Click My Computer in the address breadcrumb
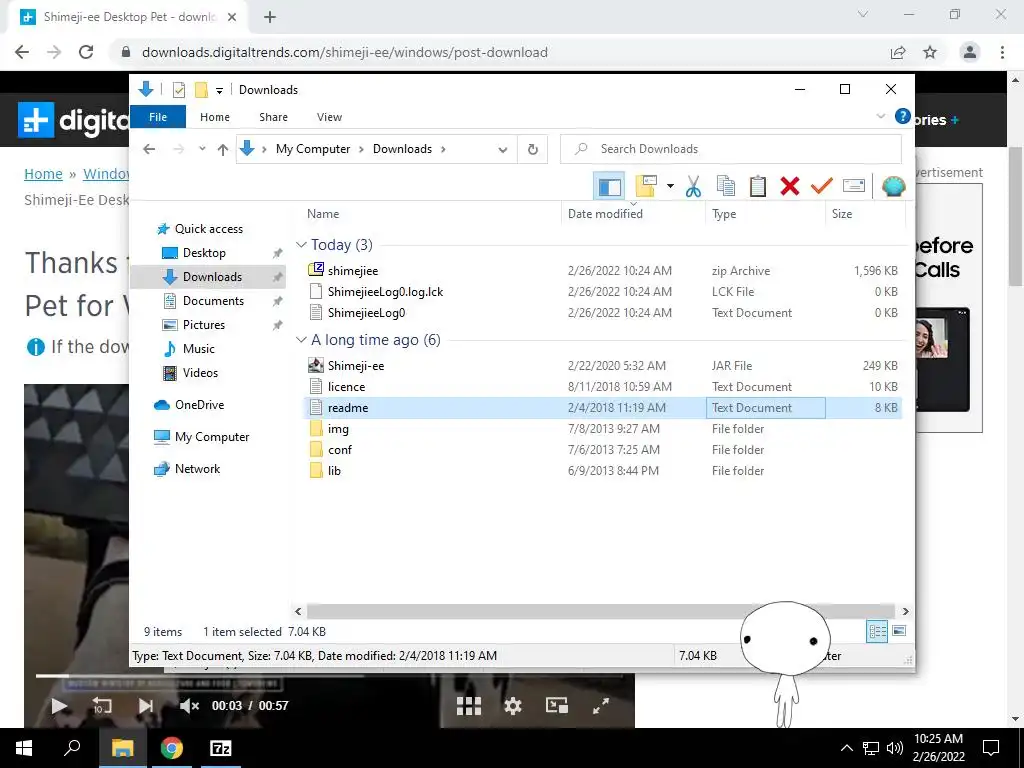 [313, 149]
